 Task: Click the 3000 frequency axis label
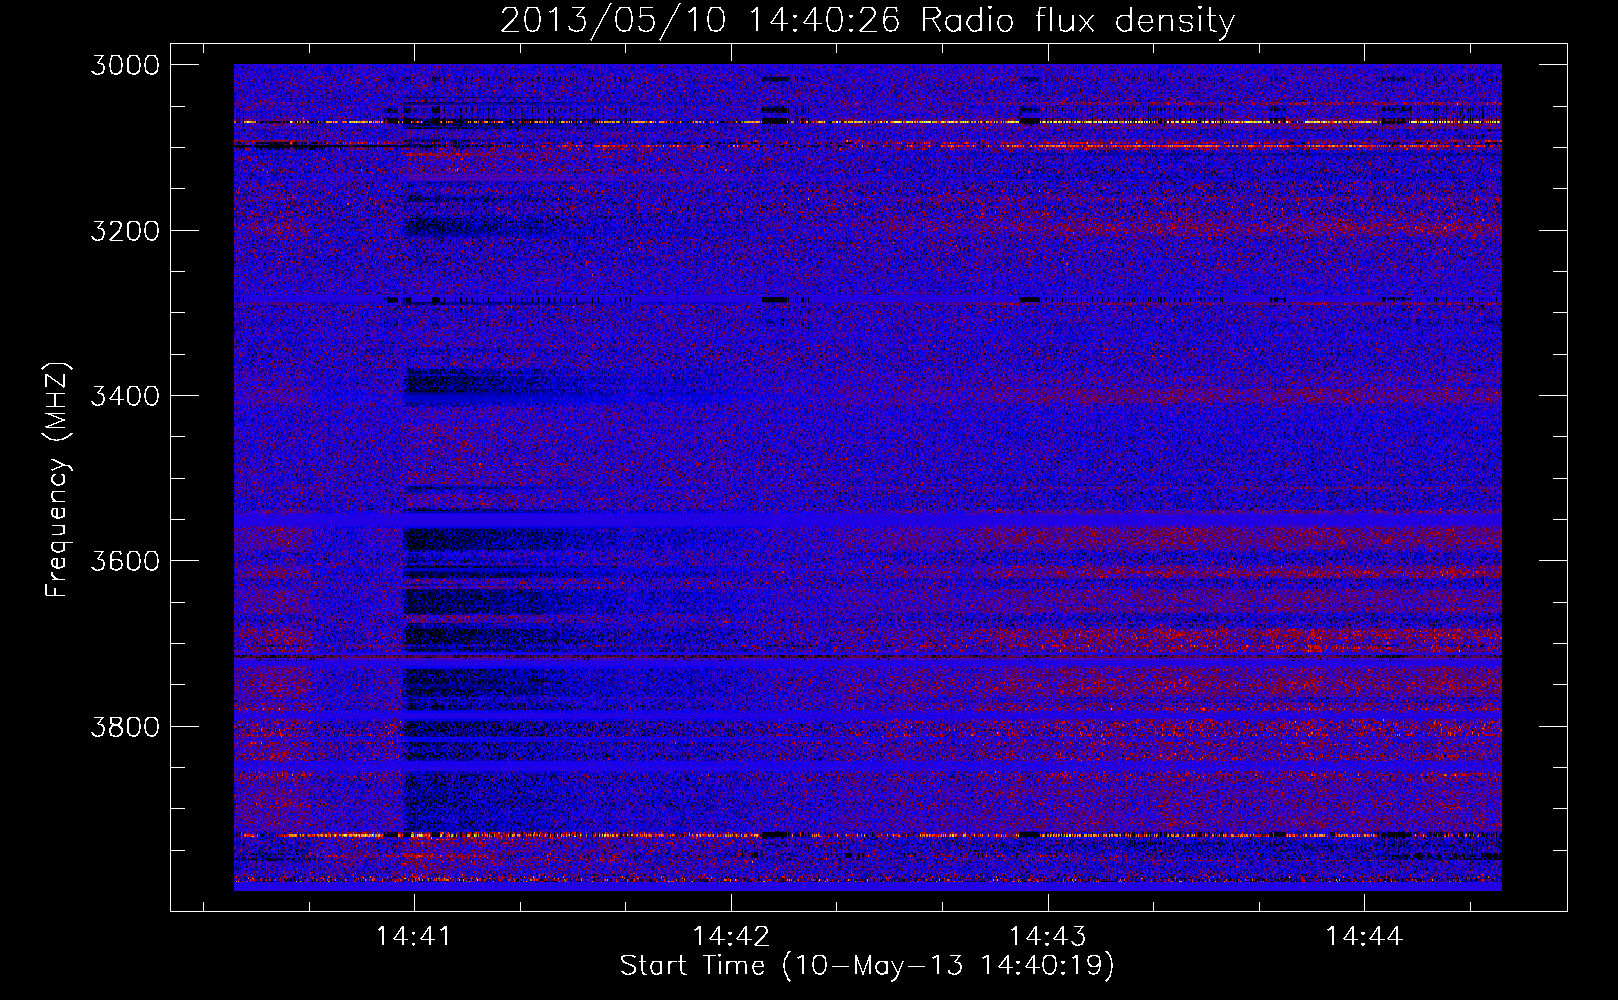[x=125, y=65]
